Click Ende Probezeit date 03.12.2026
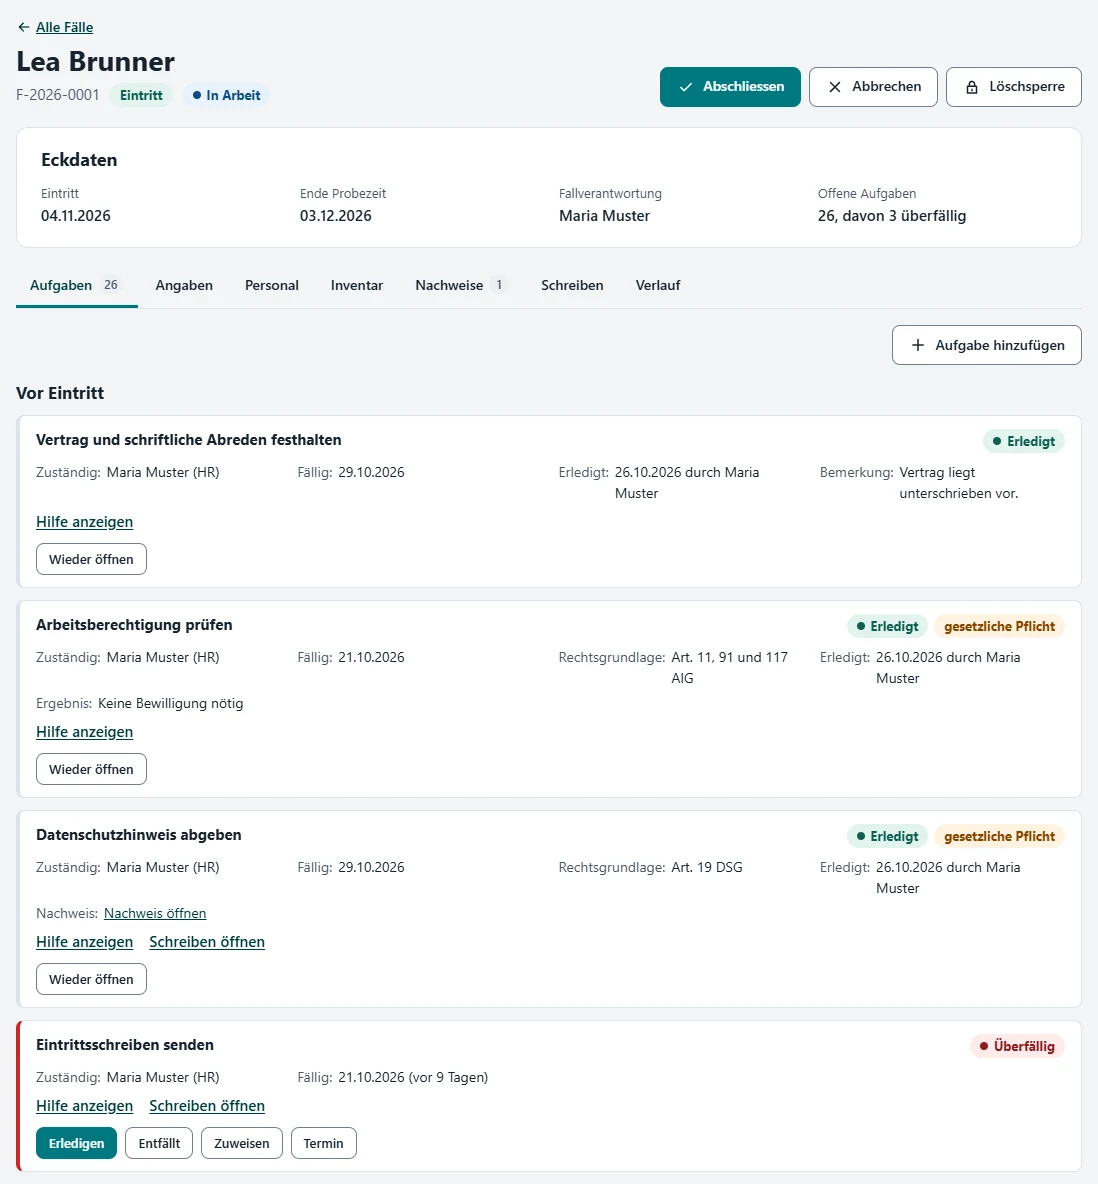 335,216
